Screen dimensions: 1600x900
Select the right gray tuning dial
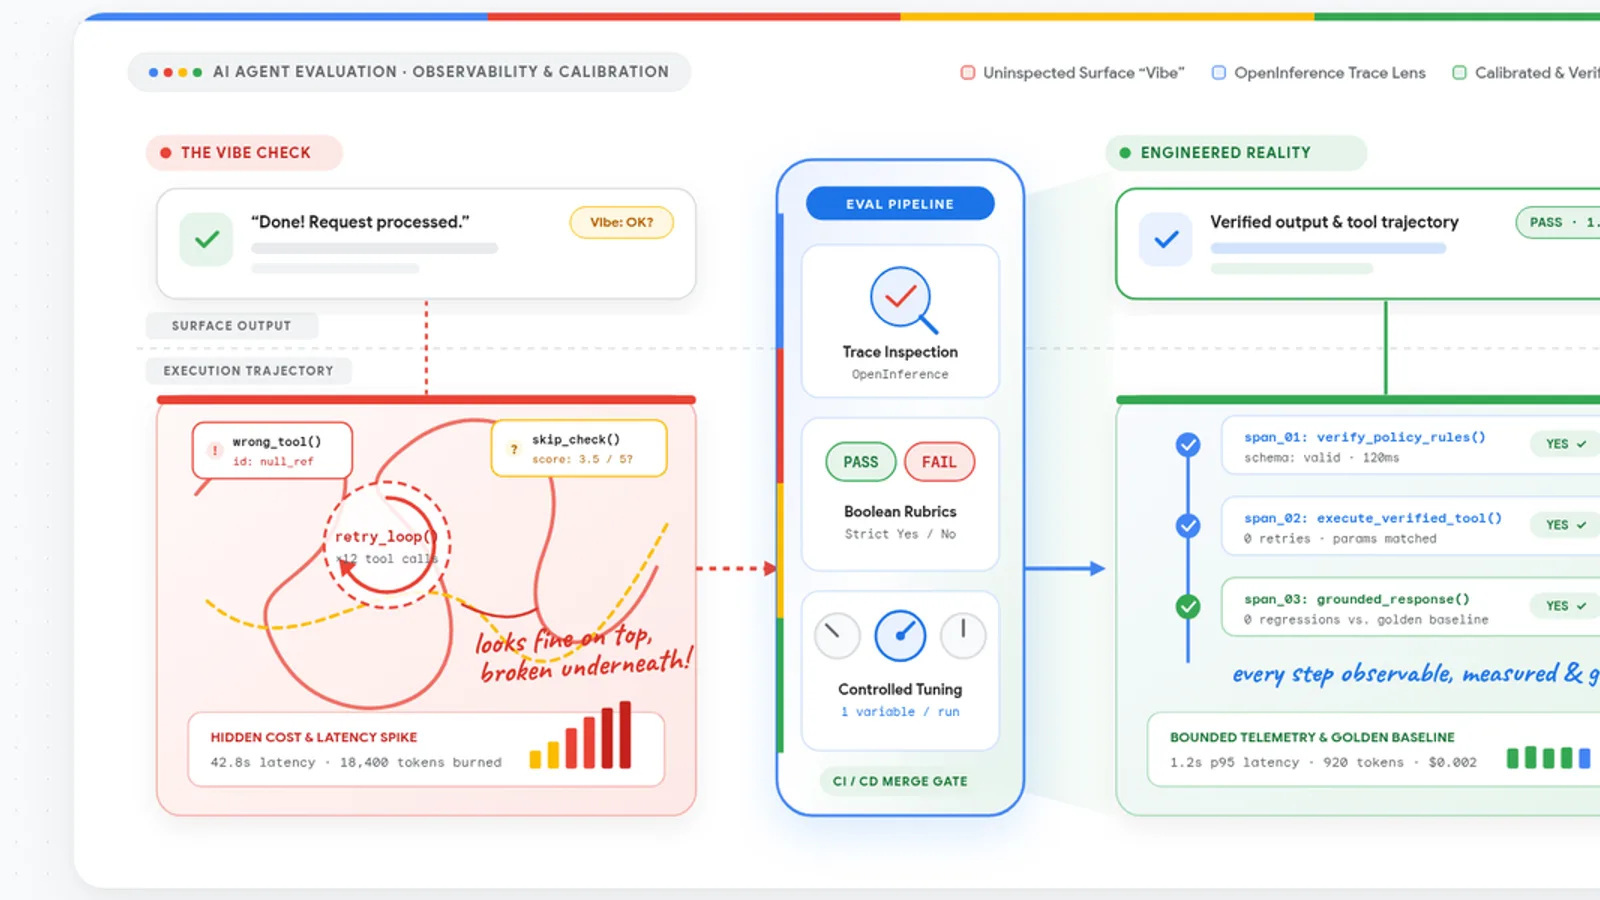(963, 636)
